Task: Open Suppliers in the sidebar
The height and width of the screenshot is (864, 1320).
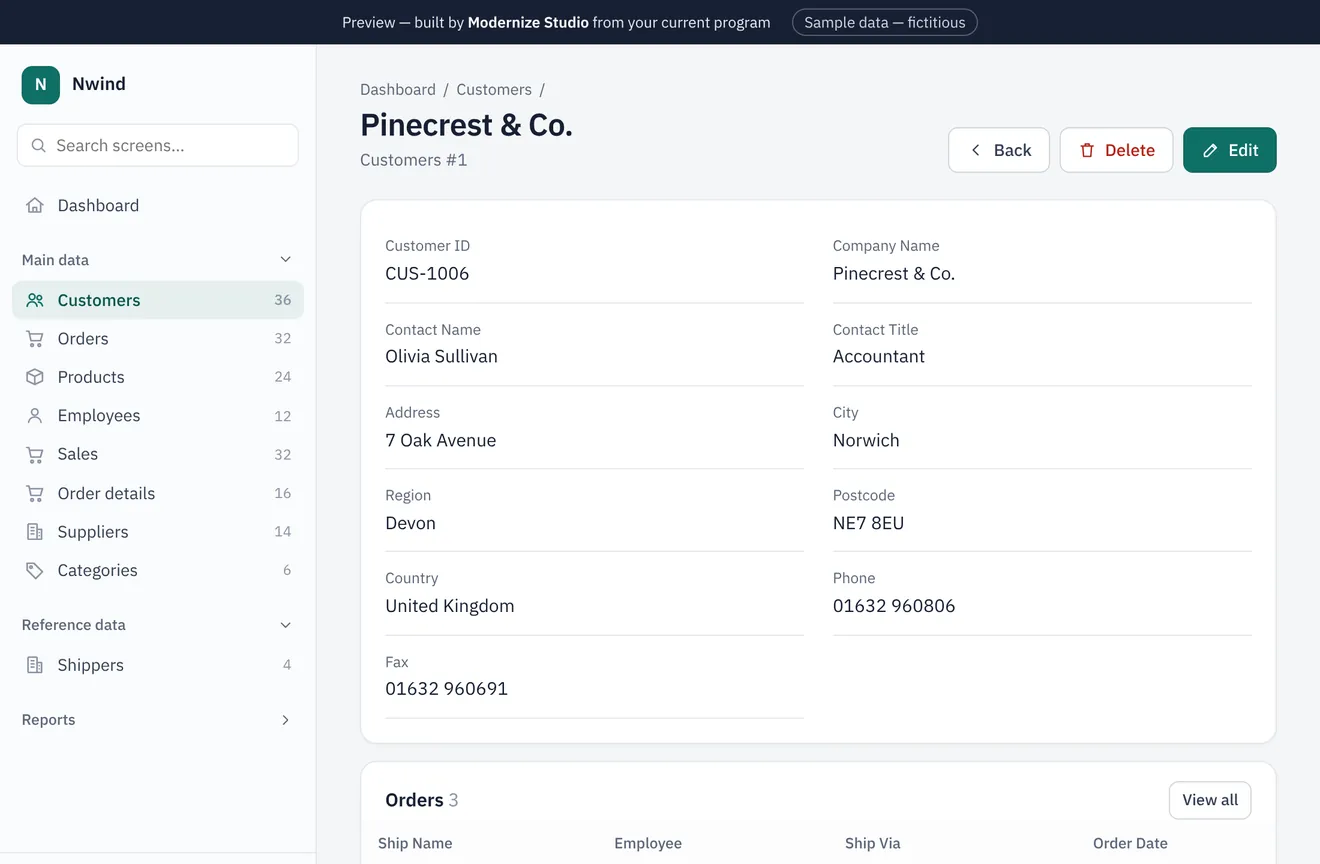Action: (x=158, y=532)
